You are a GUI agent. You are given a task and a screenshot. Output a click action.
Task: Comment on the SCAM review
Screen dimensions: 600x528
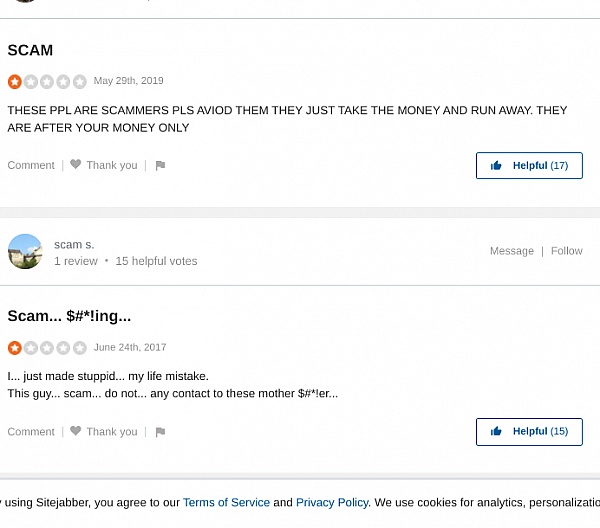(31, 165)
